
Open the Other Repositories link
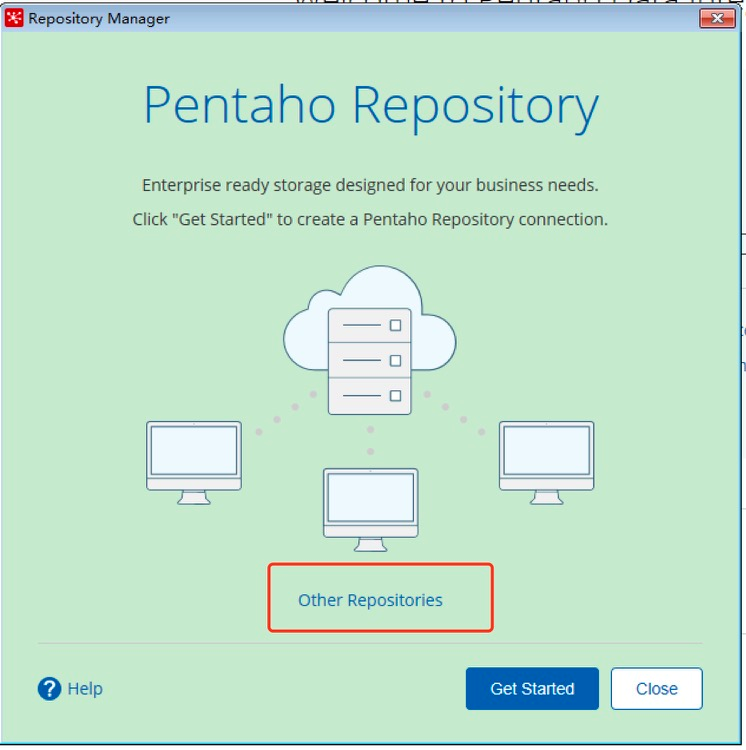click(370, 600)
